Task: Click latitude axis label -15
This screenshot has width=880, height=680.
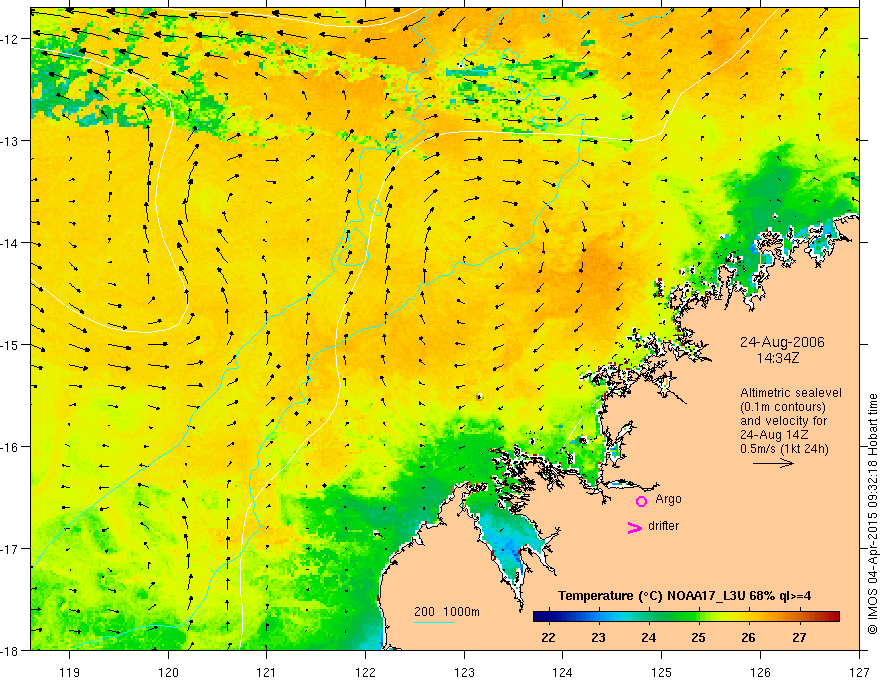Action: point(11,345)
